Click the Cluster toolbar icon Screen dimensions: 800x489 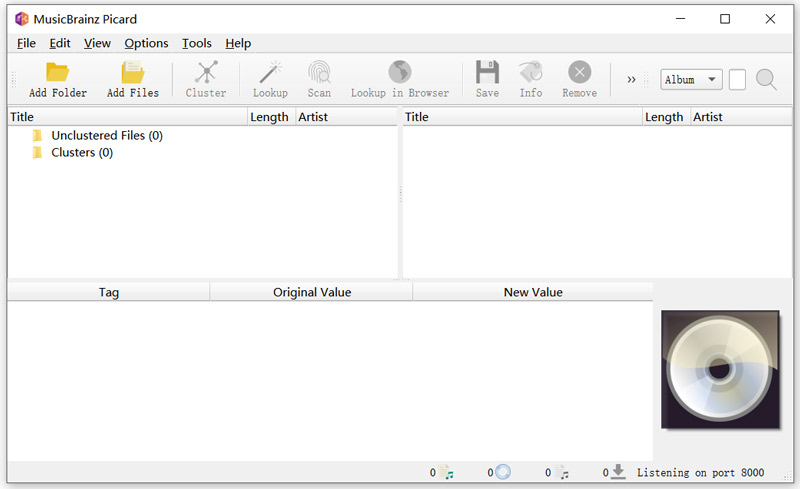(206, 72)
